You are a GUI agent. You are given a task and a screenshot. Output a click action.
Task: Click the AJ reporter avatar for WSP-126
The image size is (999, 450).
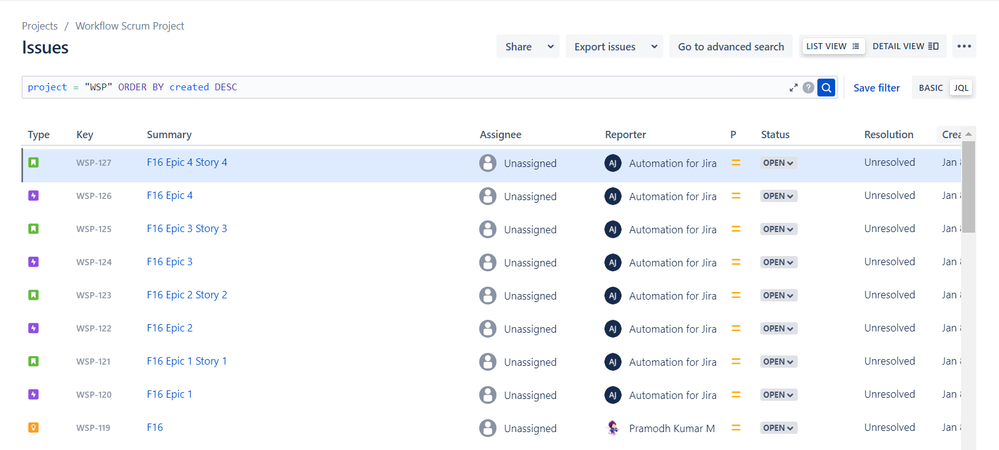pos(612,196)
